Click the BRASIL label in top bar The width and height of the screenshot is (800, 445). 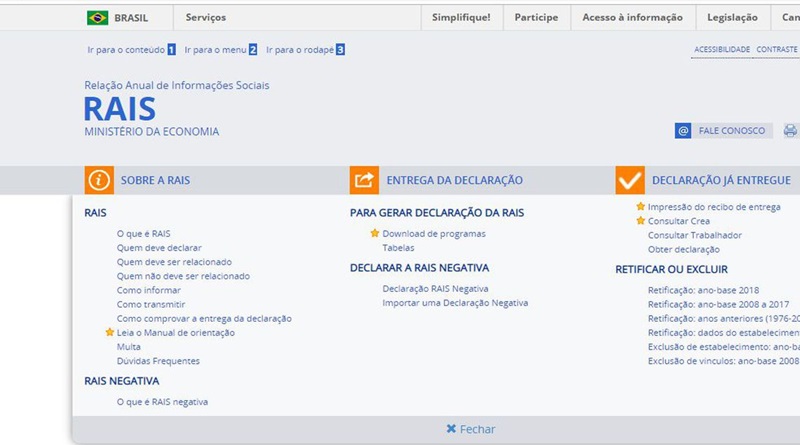tap(131, 18)
